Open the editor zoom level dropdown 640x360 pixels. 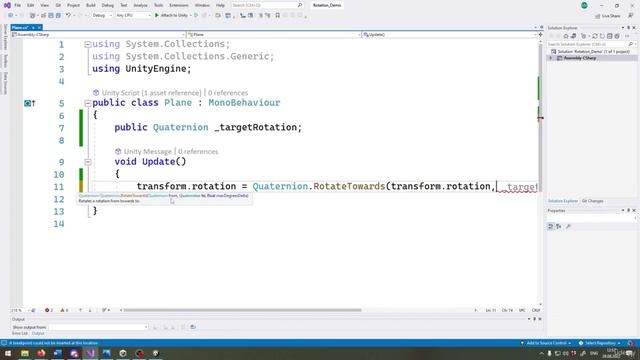point(20,310)
